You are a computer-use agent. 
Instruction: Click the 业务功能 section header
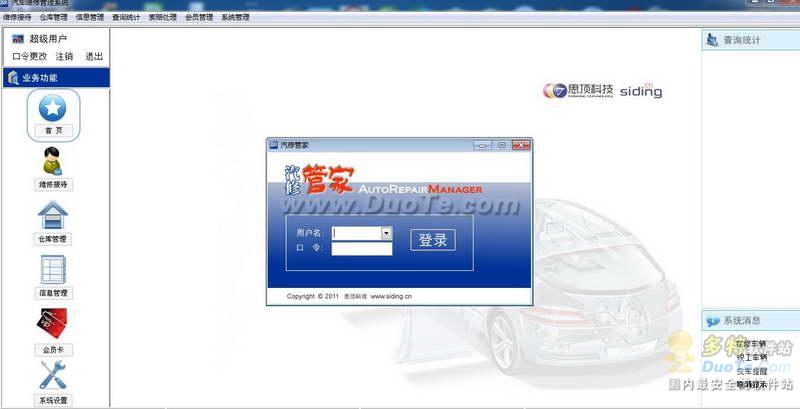click(56, 78)
